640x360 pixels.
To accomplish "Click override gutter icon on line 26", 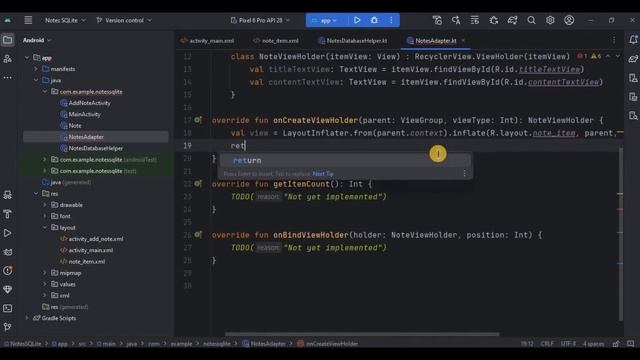I will (x=198, y=235).
